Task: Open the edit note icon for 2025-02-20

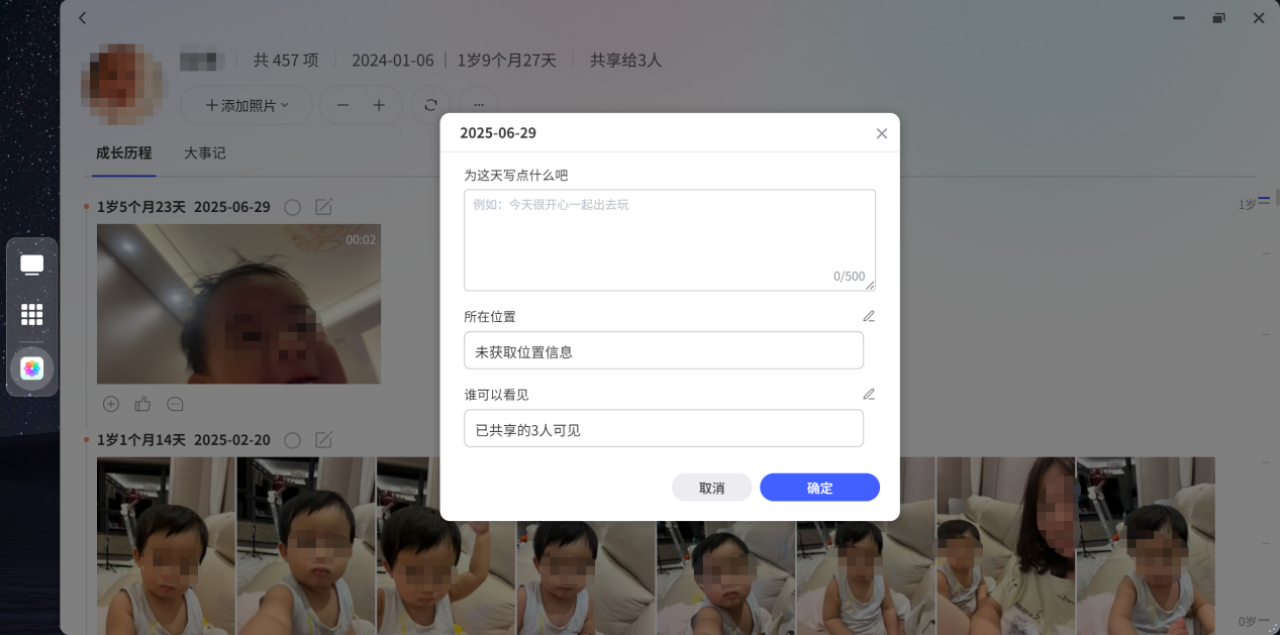Action: click(x=323, y=440)
